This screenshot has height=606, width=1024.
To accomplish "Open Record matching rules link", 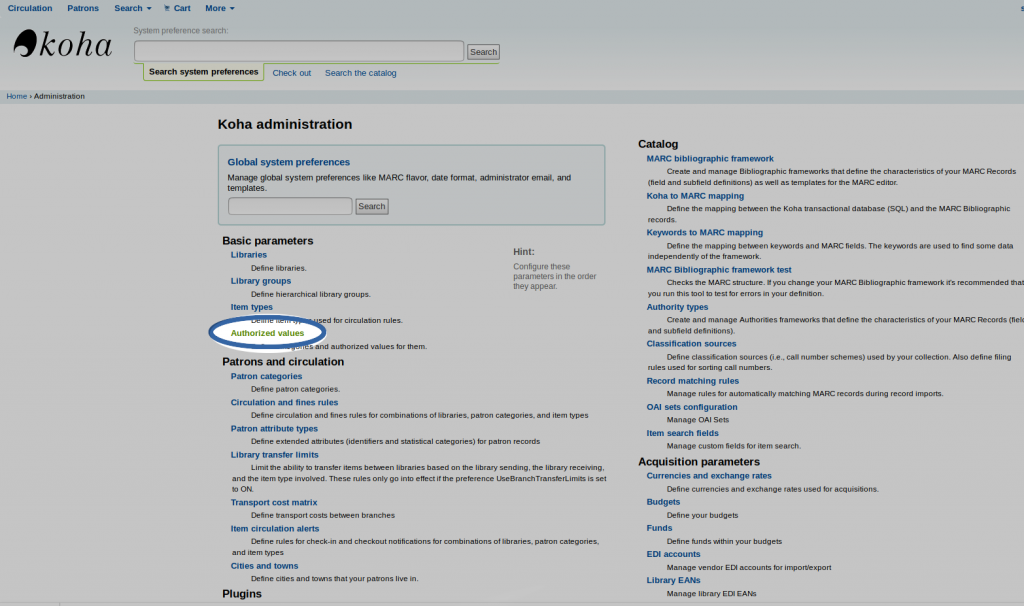I will tap(693, 381).
